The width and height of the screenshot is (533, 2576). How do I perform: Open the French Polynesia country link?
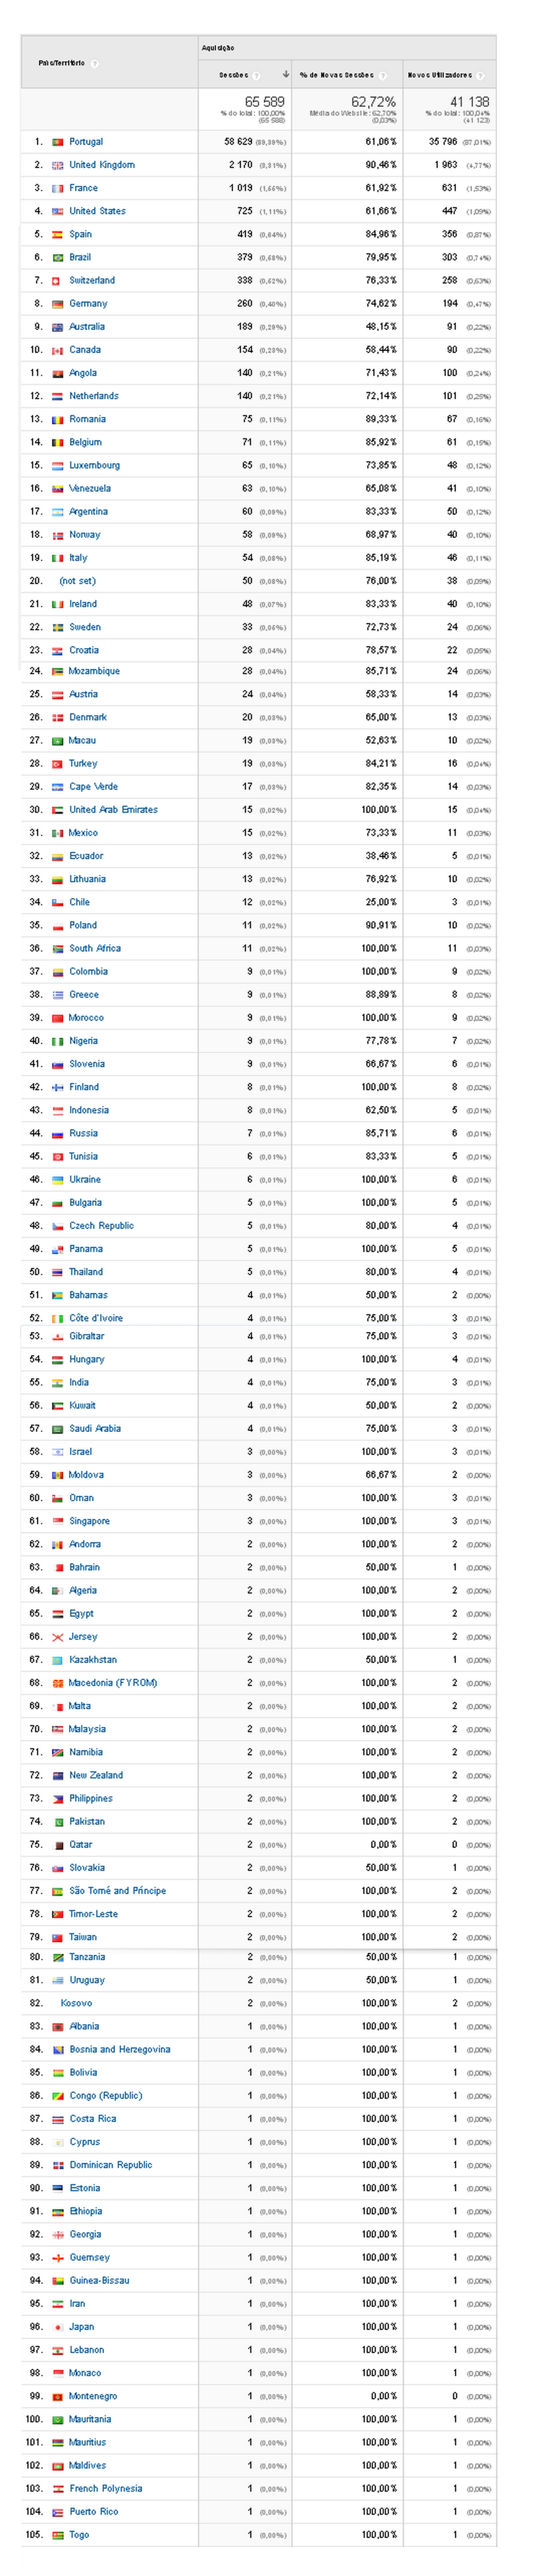point(106,2488)
